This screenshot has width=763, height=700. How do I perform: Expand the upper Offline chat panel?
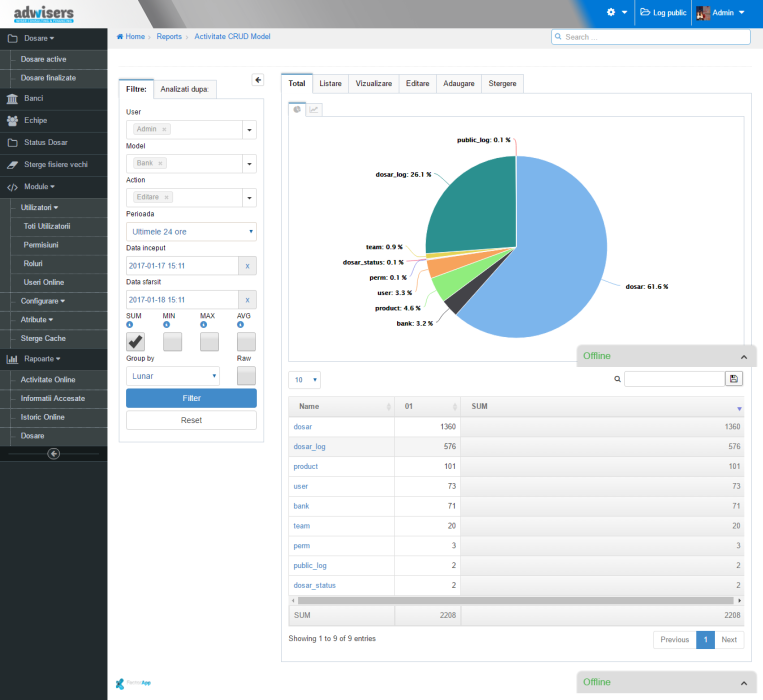667,356
